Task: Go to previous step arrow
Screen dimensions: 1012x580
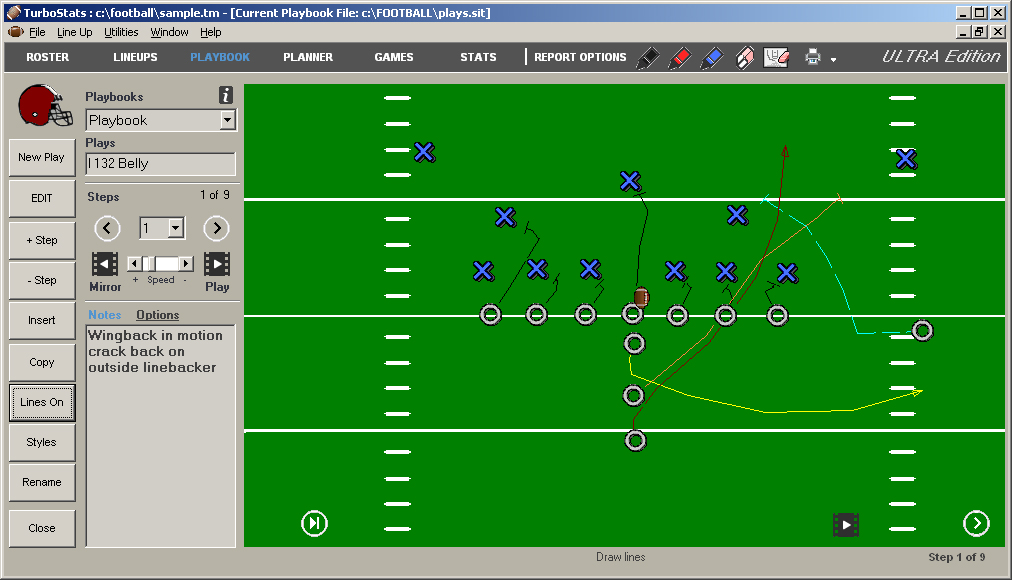Action: click(x=107, y=228)
